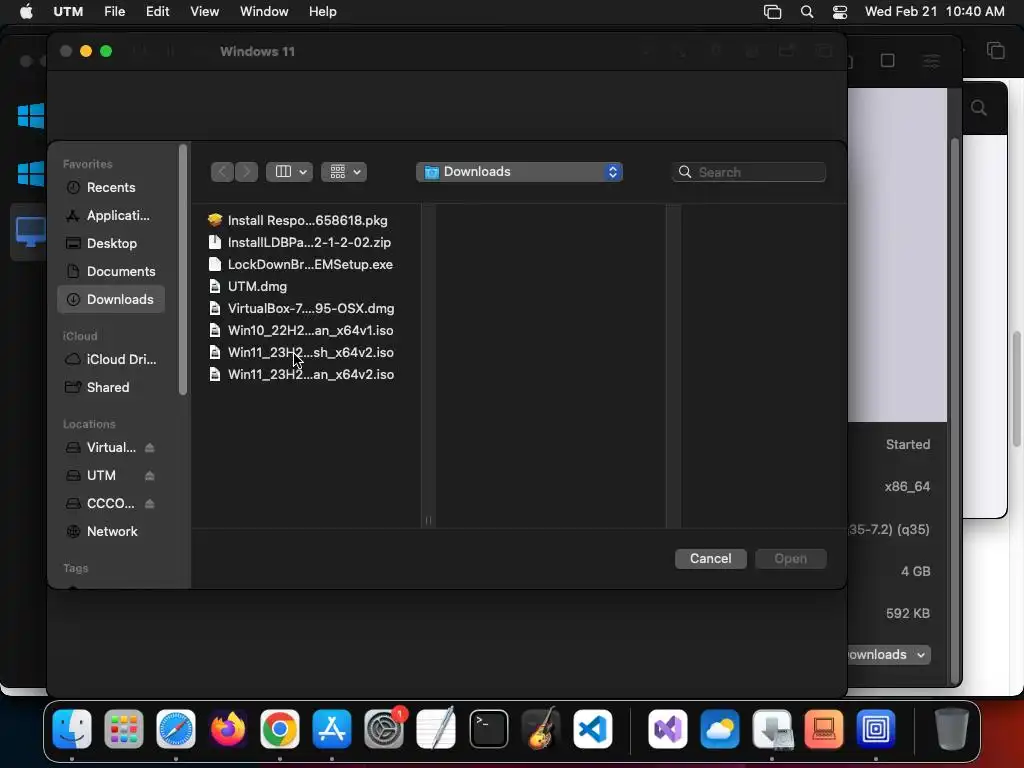Open Trash from the Dock

952,729
